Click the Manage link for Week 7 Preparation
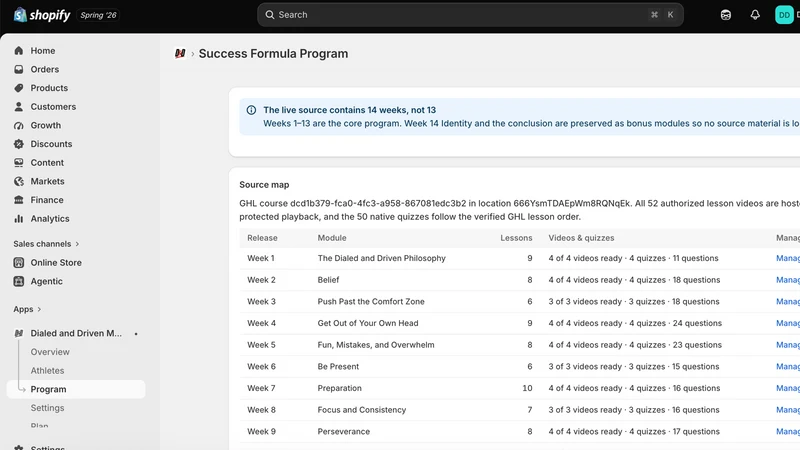 788,388
